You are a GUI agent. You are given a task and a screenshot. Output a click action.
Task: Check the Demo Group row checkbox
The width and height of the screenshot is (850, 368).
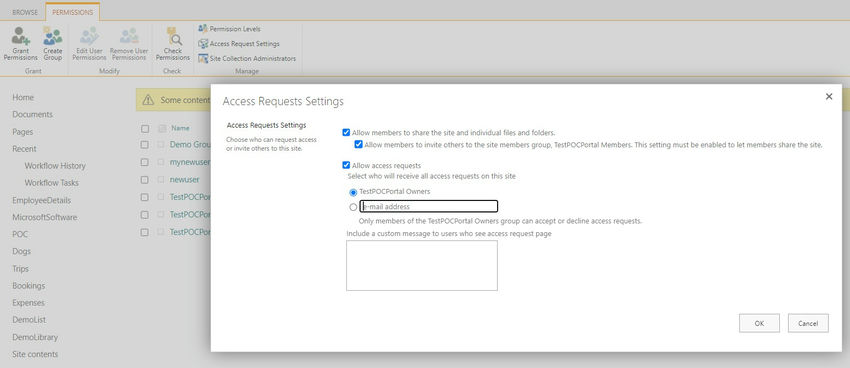tap(145, 145)
